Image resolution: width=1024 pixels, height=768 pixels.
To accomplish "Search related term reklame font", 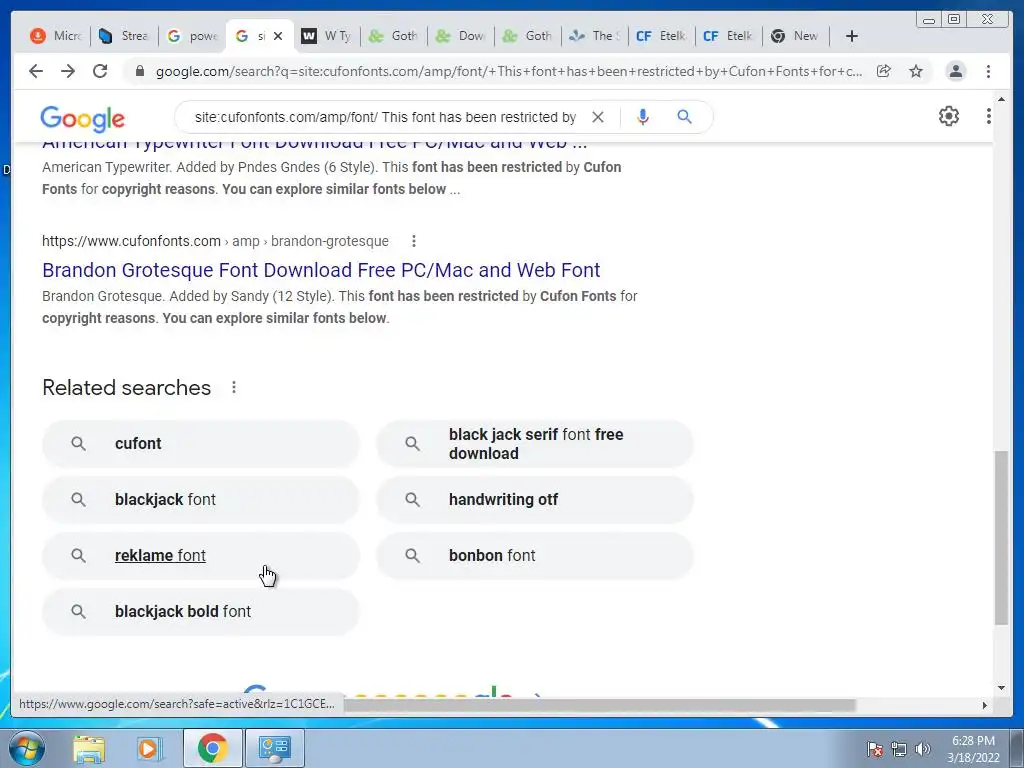I will tap(200, 556).
